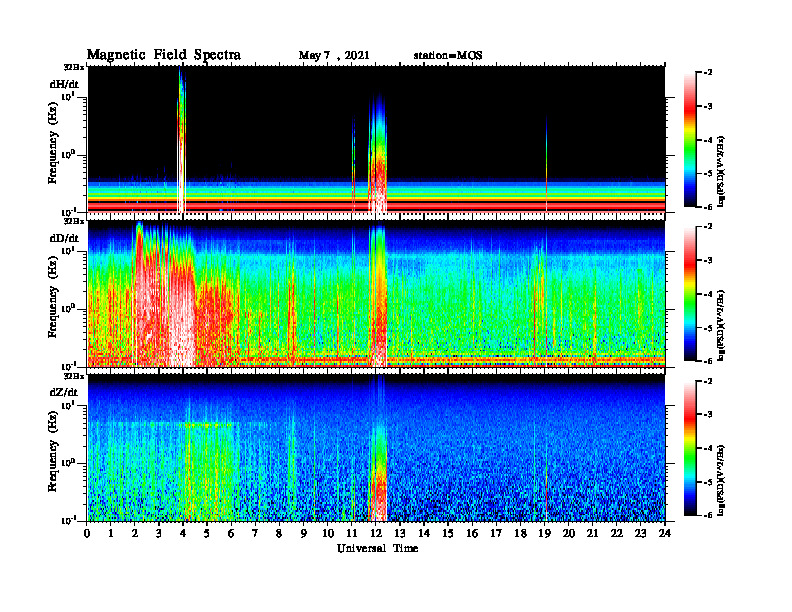Image resolution: width=792 pixels, height=612 pixels.
Task: Click the '-2' tick on dH/dt color bar
Action: click(707, 73)
